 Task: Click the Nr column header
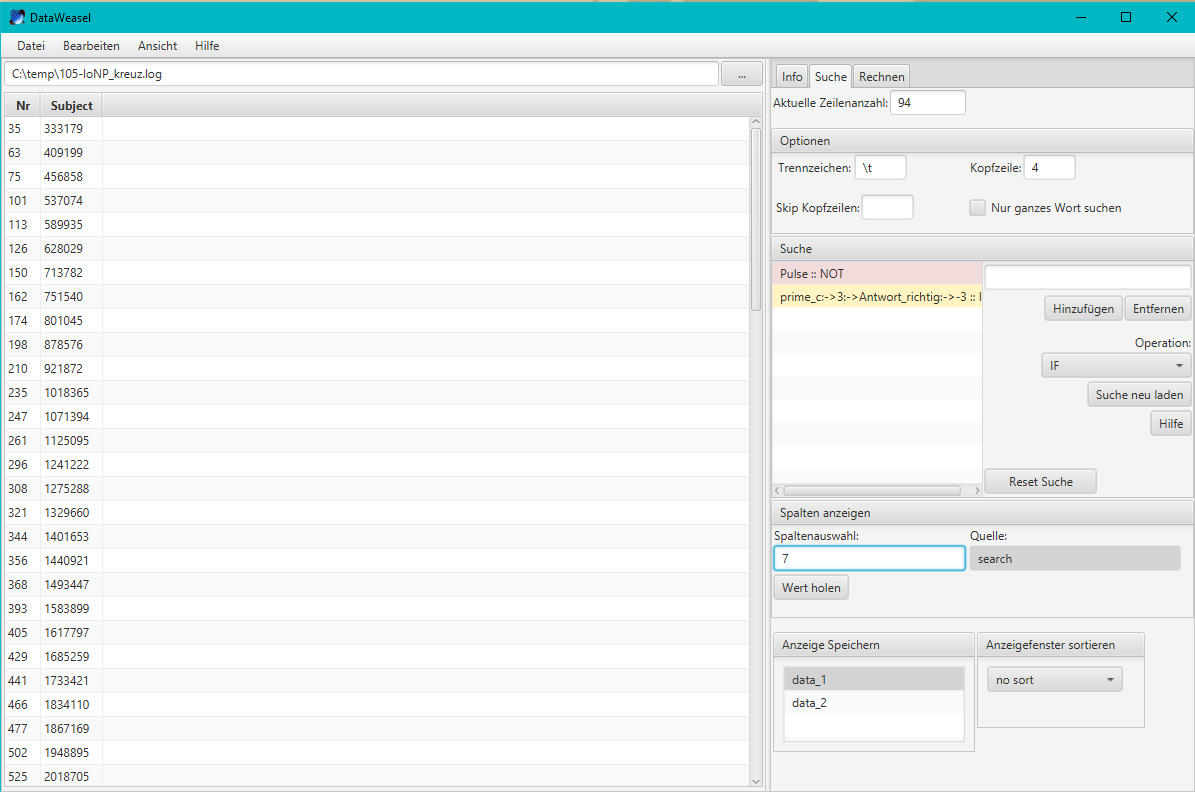coord(23,106)
